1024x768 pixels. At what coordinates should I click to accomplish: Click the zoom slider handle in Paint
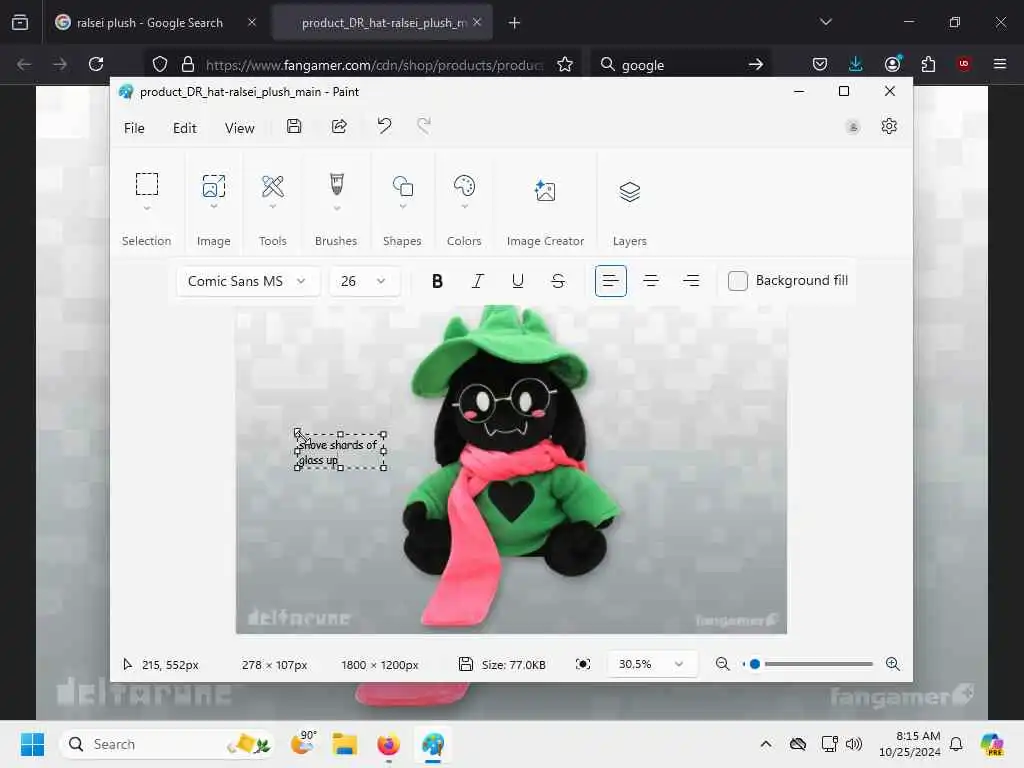coord(755,664)
